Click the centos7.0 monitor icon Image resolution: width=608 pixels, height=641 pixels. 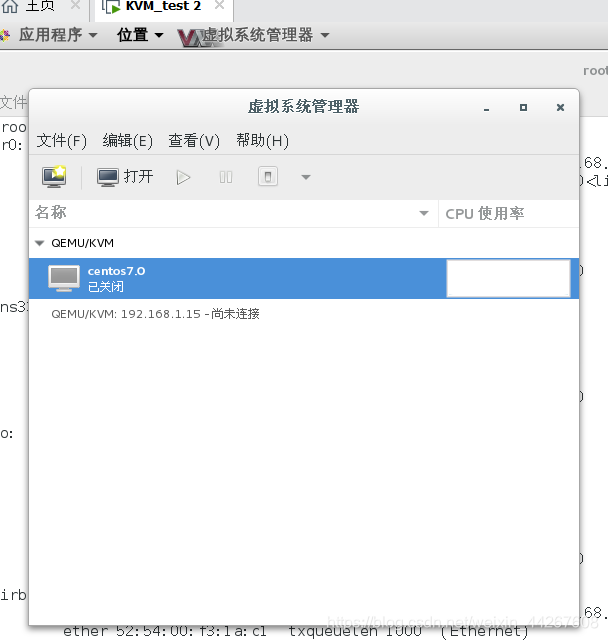(64, 278)
